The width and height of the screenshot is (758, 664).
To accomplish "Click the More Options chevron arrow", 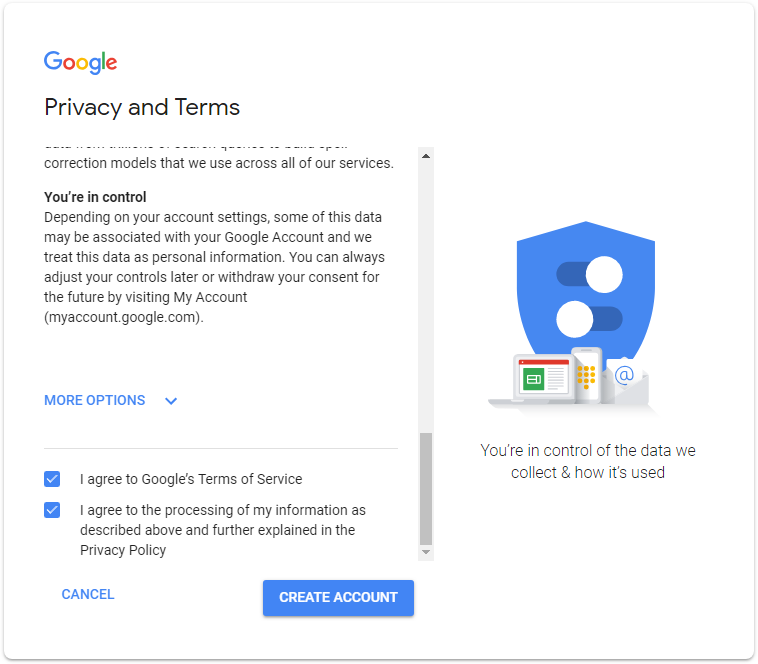I will 171,401.
